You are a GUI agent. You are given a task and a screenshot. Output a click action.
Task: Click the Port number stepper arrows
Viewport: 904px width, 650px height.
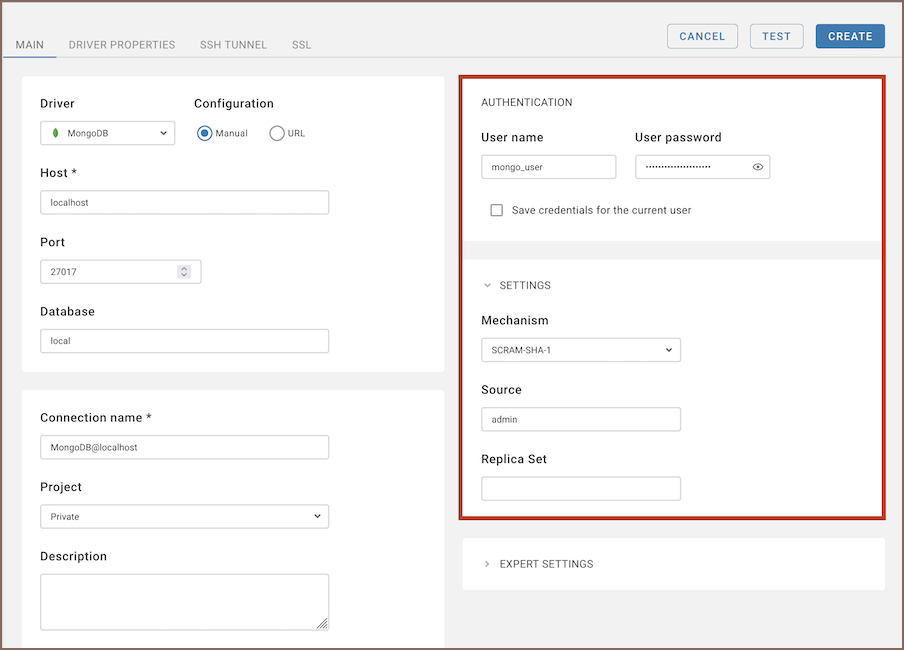(184, 271)
